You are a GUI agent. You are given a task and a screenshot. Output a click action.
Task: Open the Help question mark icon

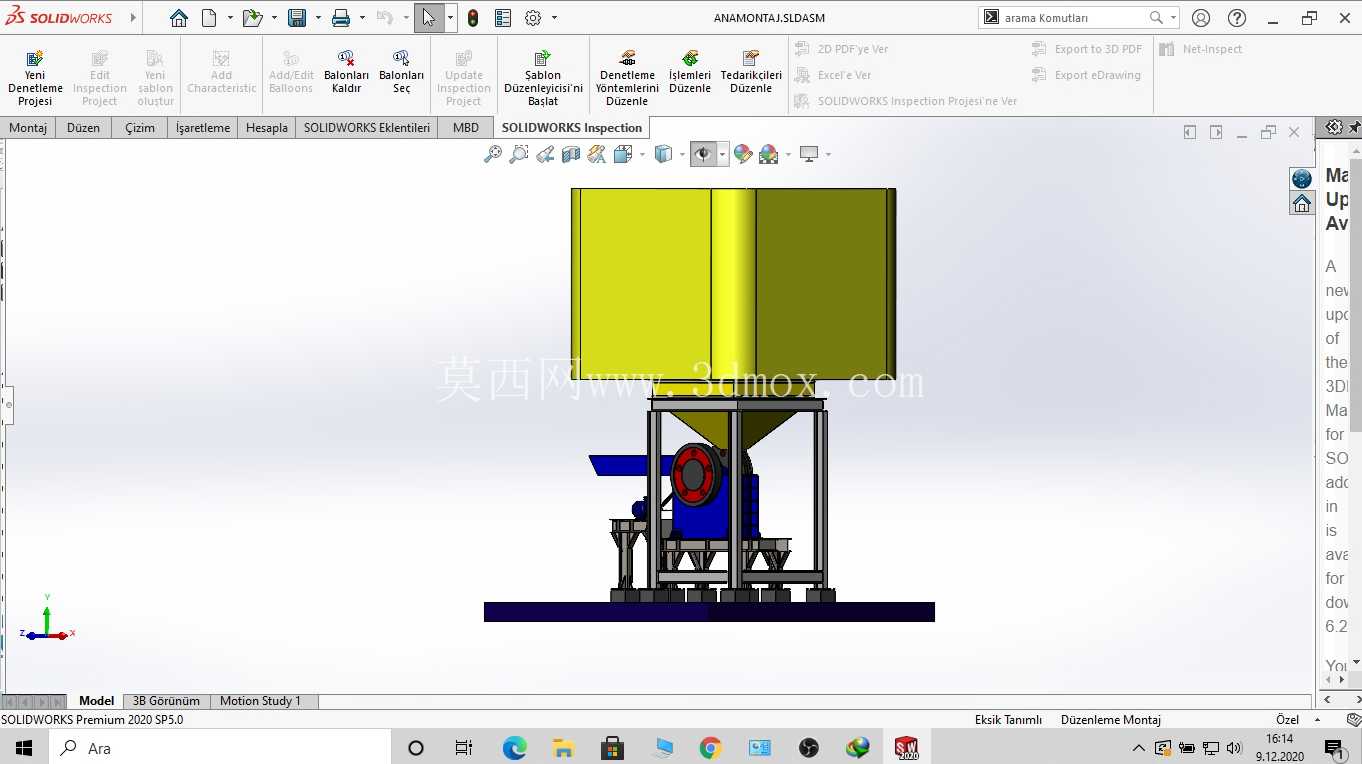[x=1237, y=18]
